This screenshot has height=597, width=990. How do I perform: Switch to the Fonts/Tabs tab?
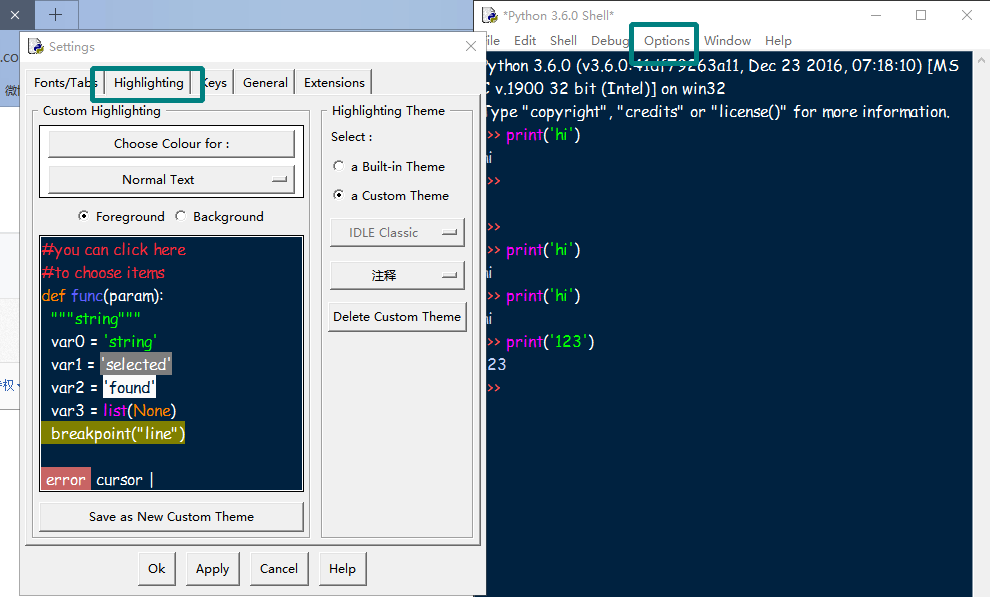(x=65, y=83)
